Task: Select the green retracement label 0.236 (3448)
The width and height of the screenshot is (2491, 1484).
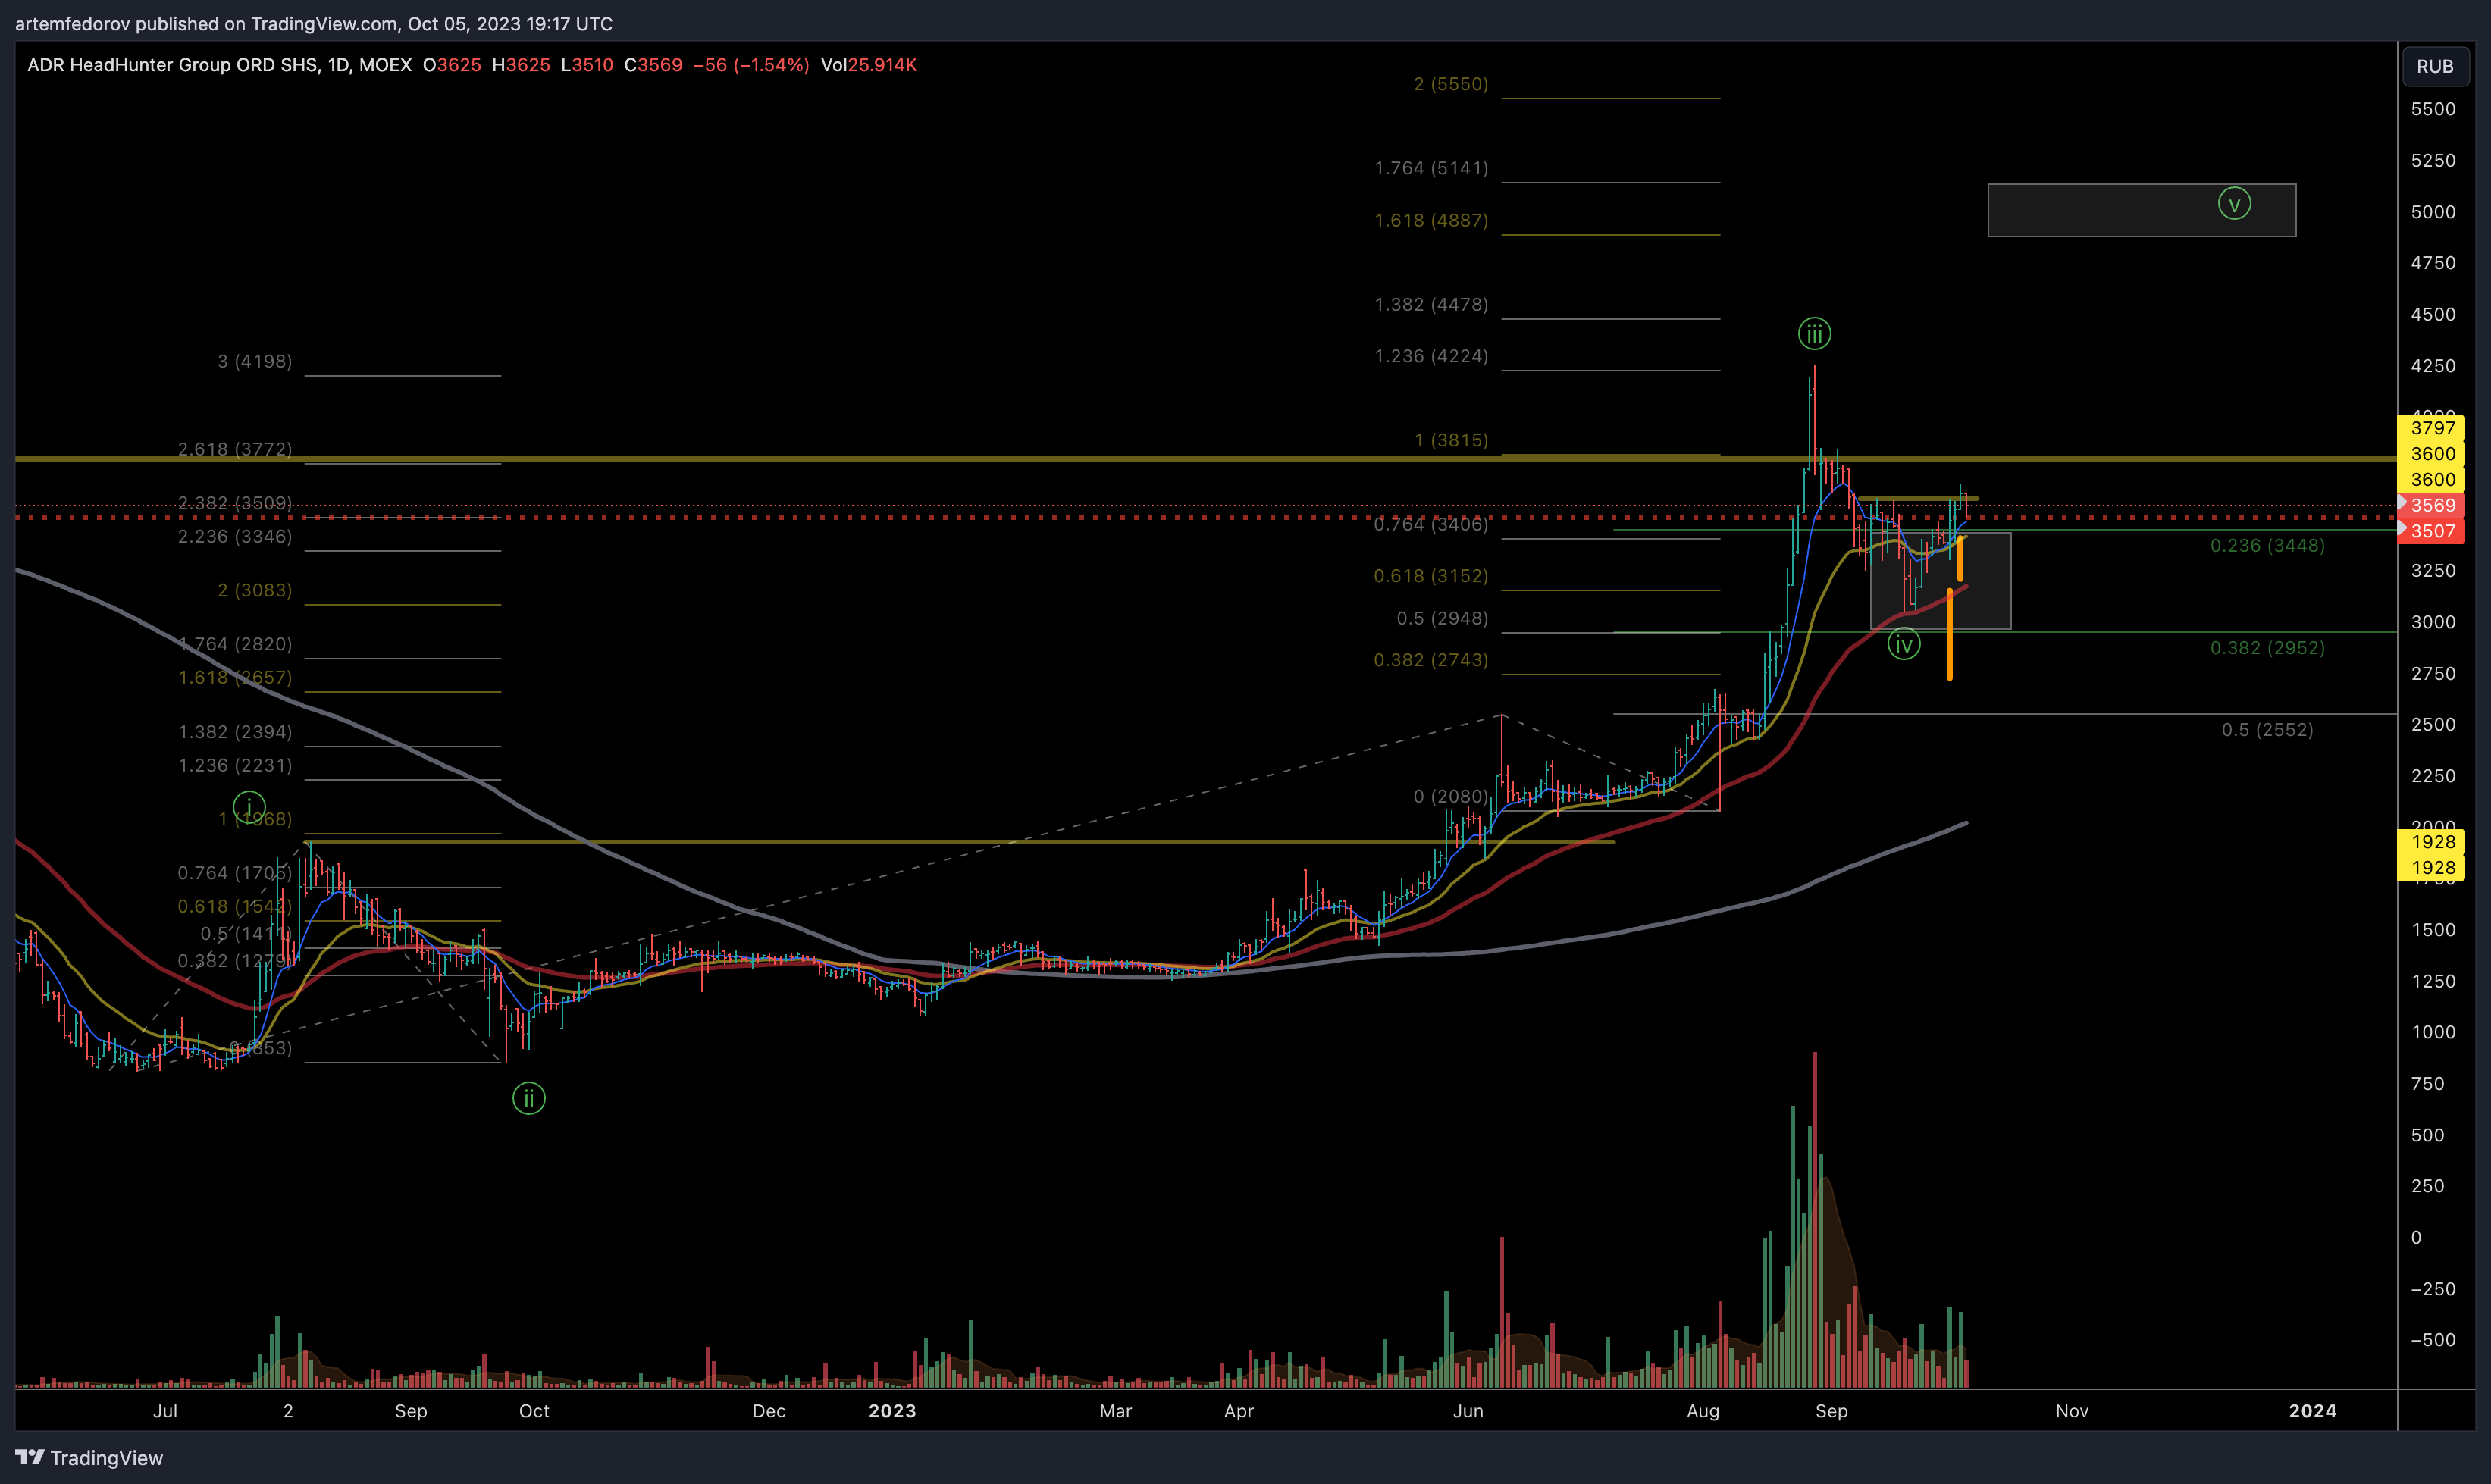Action: point(2267,545)
